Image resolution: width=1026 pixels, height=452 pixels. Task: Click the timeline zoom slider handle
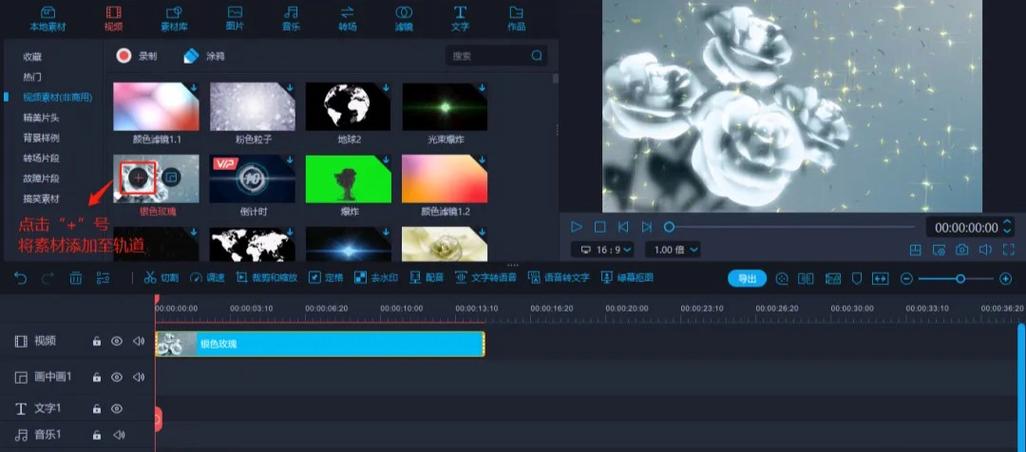[960, 279]
